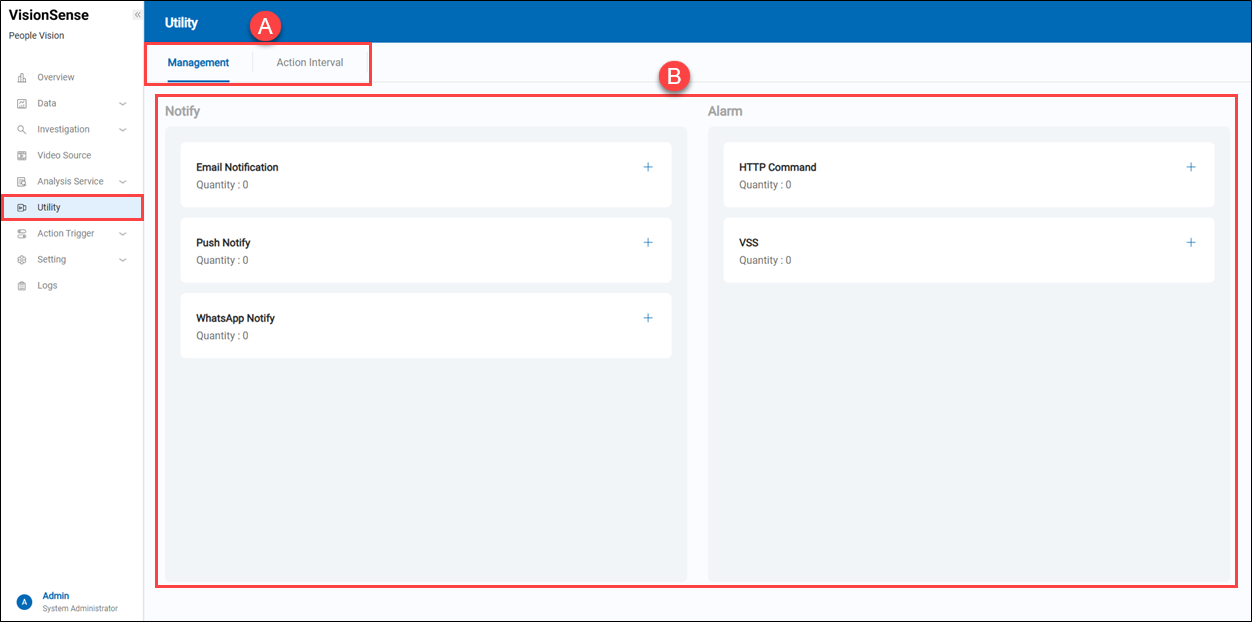Click the Video Source icon in sidebar
This screenshot has height=622, width=1252.
[x=22, y=156]
